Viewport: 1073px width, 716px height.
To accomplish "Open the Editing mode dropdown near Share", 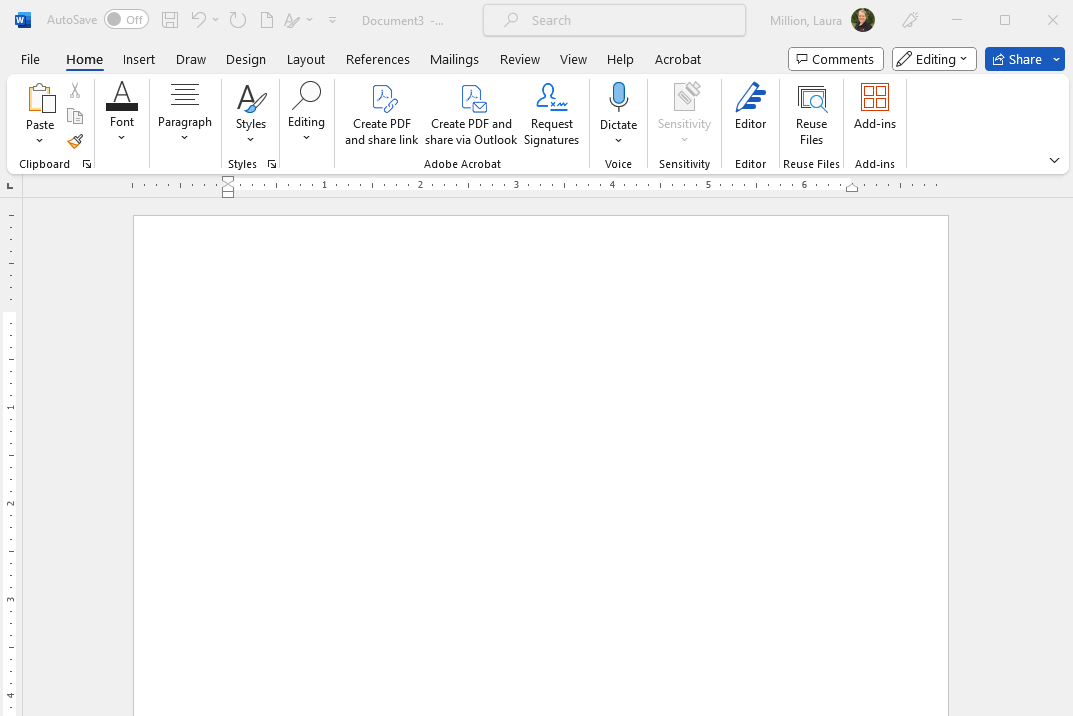I will (x=934, y=59).
